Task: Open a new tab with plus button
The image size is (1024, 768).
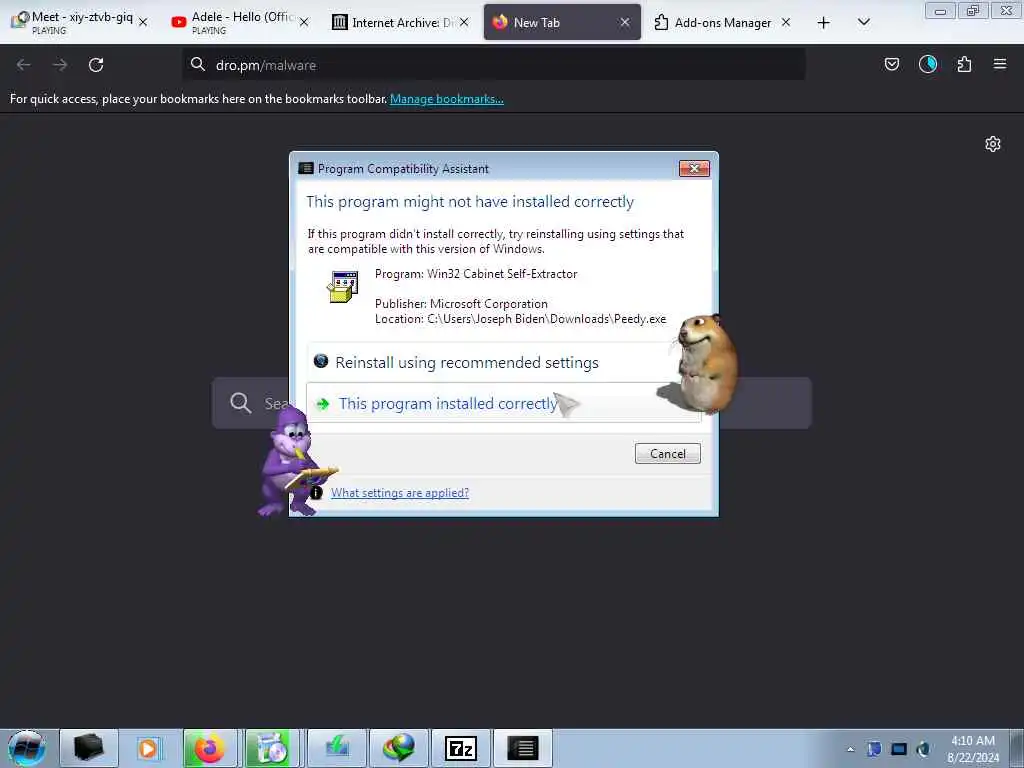Action: click(x=824, y=23)
